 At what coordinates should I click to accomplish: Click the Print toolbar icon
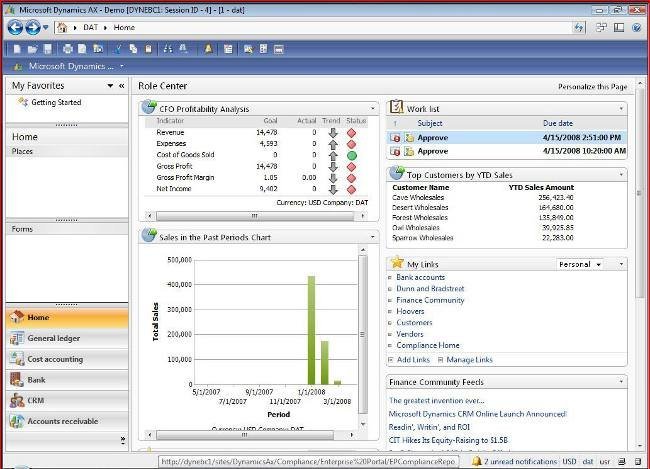tap(67, 49)
